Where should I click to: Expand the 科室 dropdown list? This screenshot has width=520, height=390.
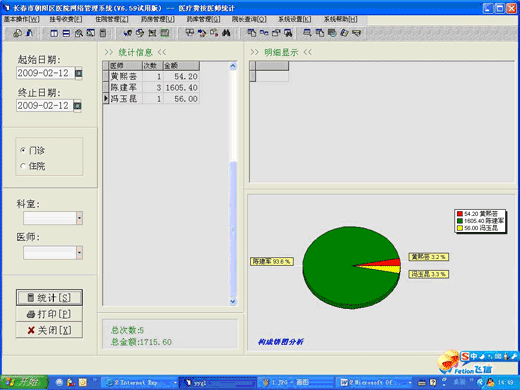click(79, 218)
